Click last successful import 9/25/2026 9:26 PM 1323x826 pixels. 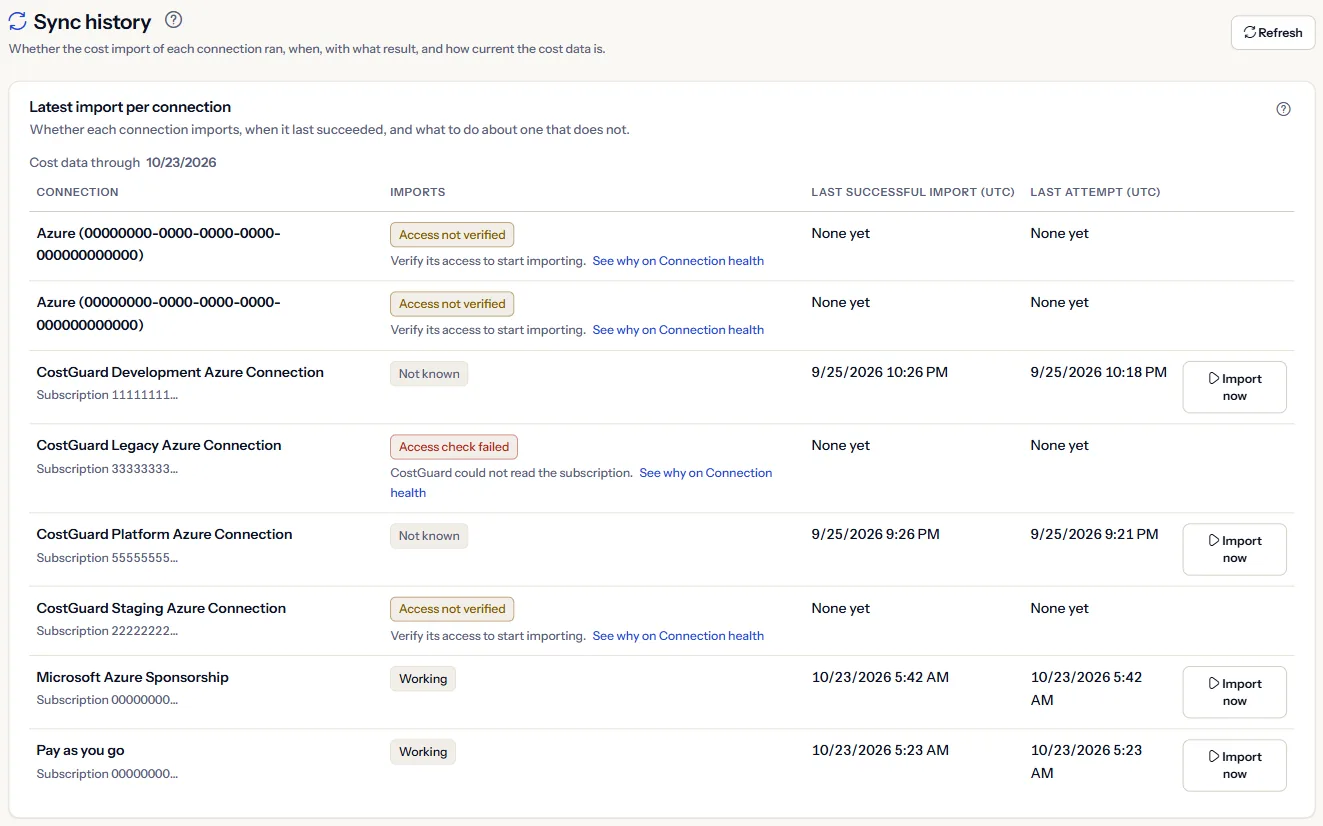pyautogui.click(x=876, y=534)
